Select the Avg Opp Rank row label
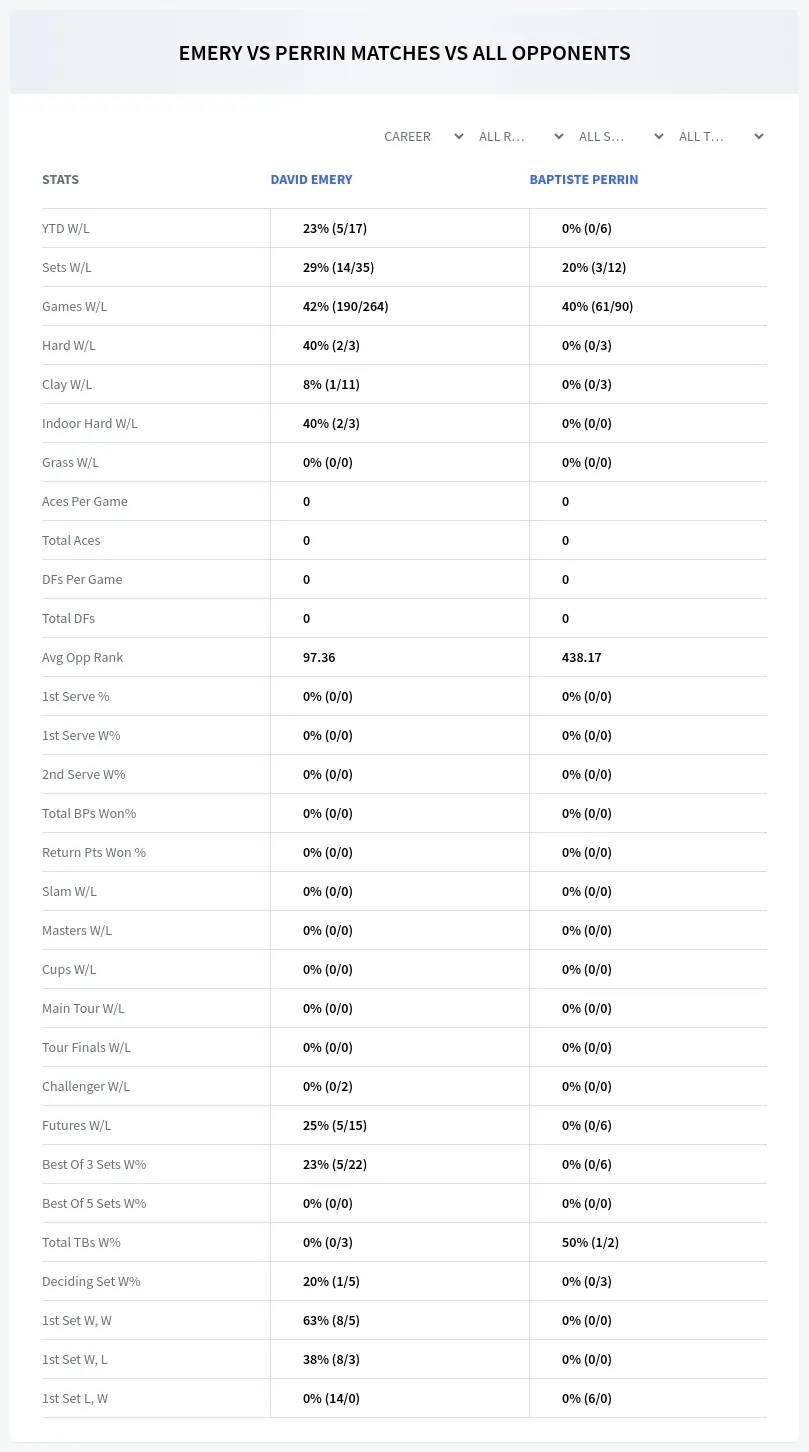Viewport: 809px width, 1452px height. (x=83, y=657)
